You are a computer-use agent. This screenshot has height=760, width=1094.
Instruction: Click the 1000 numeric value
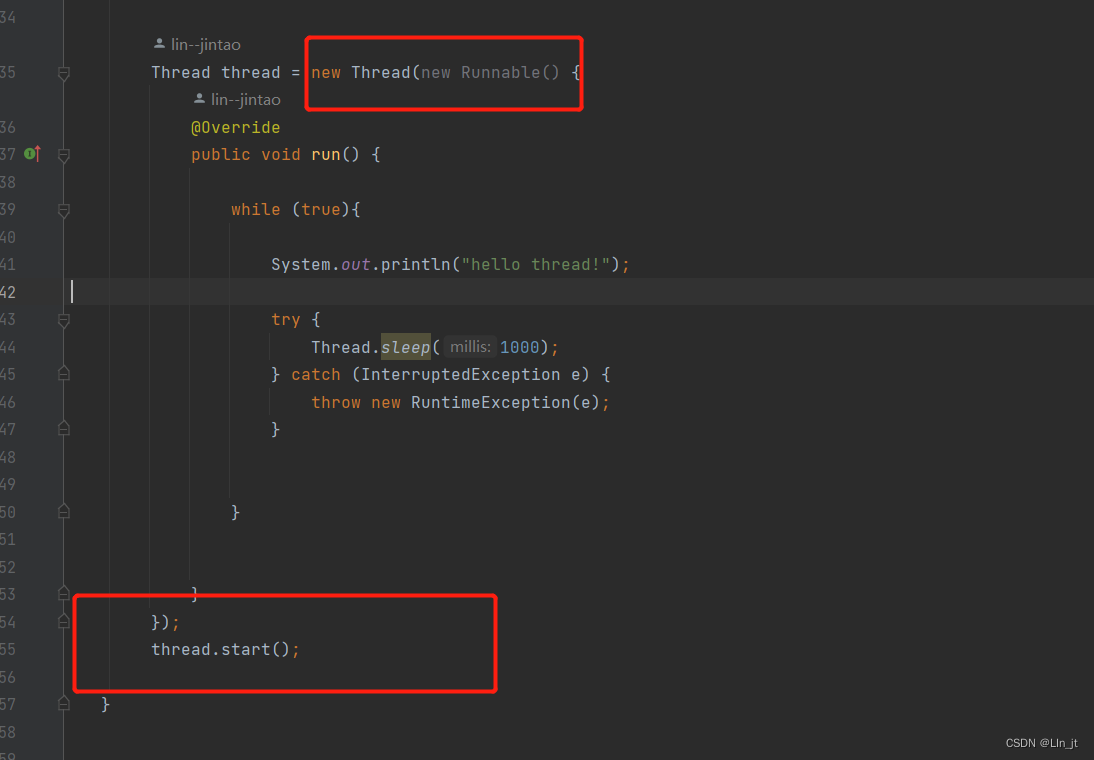click(520, 347)
